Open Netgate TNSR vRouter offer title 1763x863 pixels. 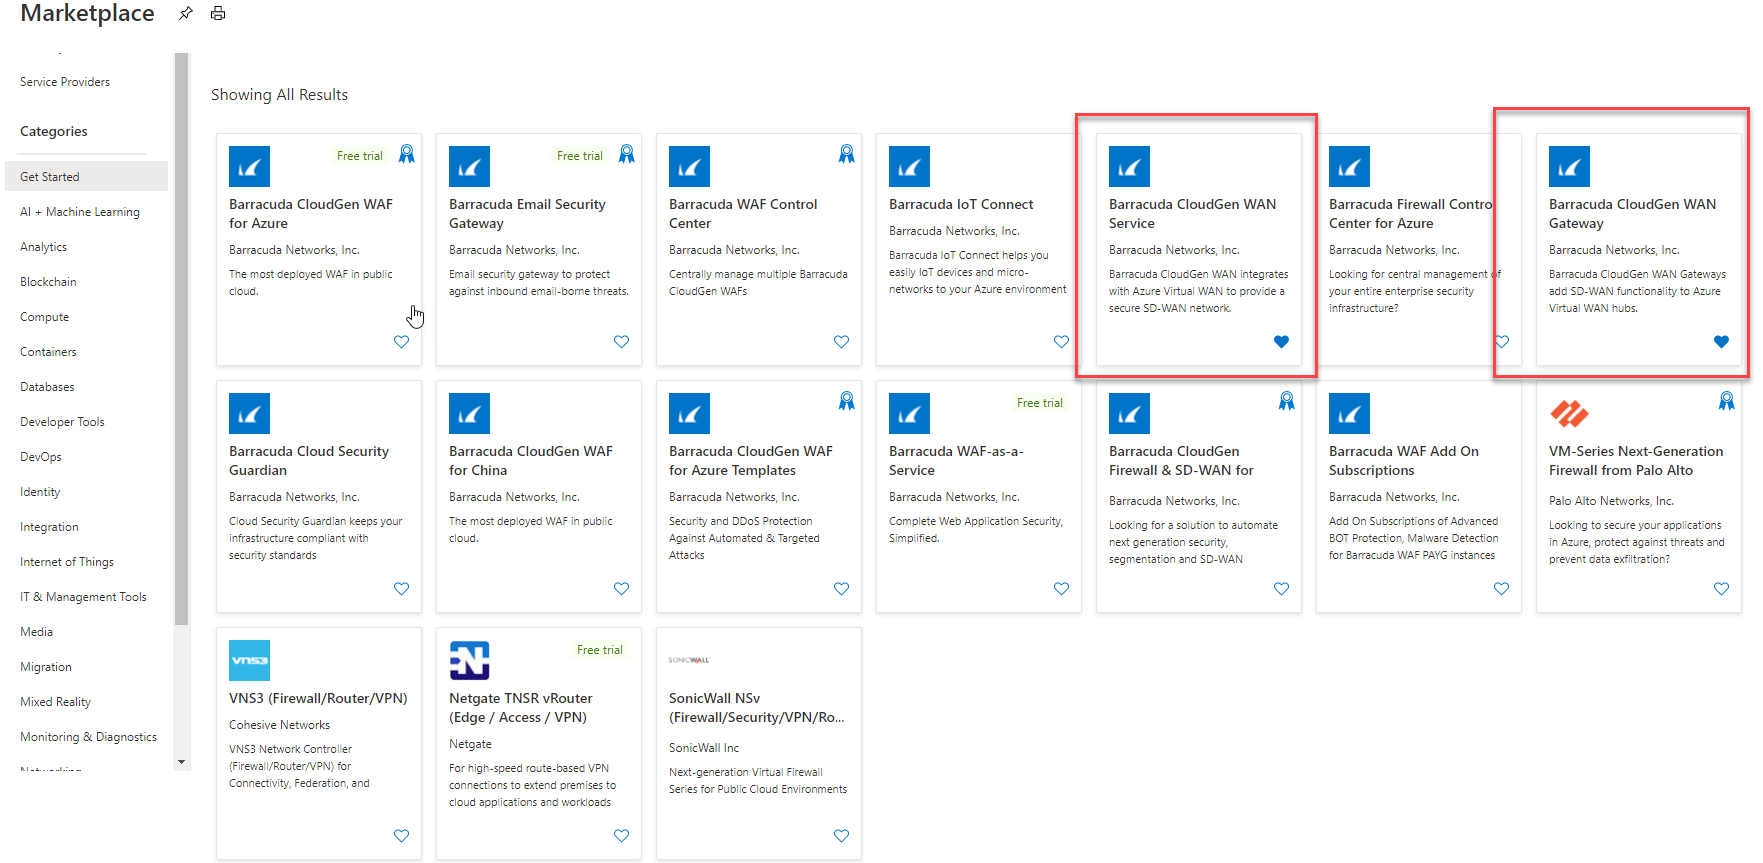coord(520,708)
